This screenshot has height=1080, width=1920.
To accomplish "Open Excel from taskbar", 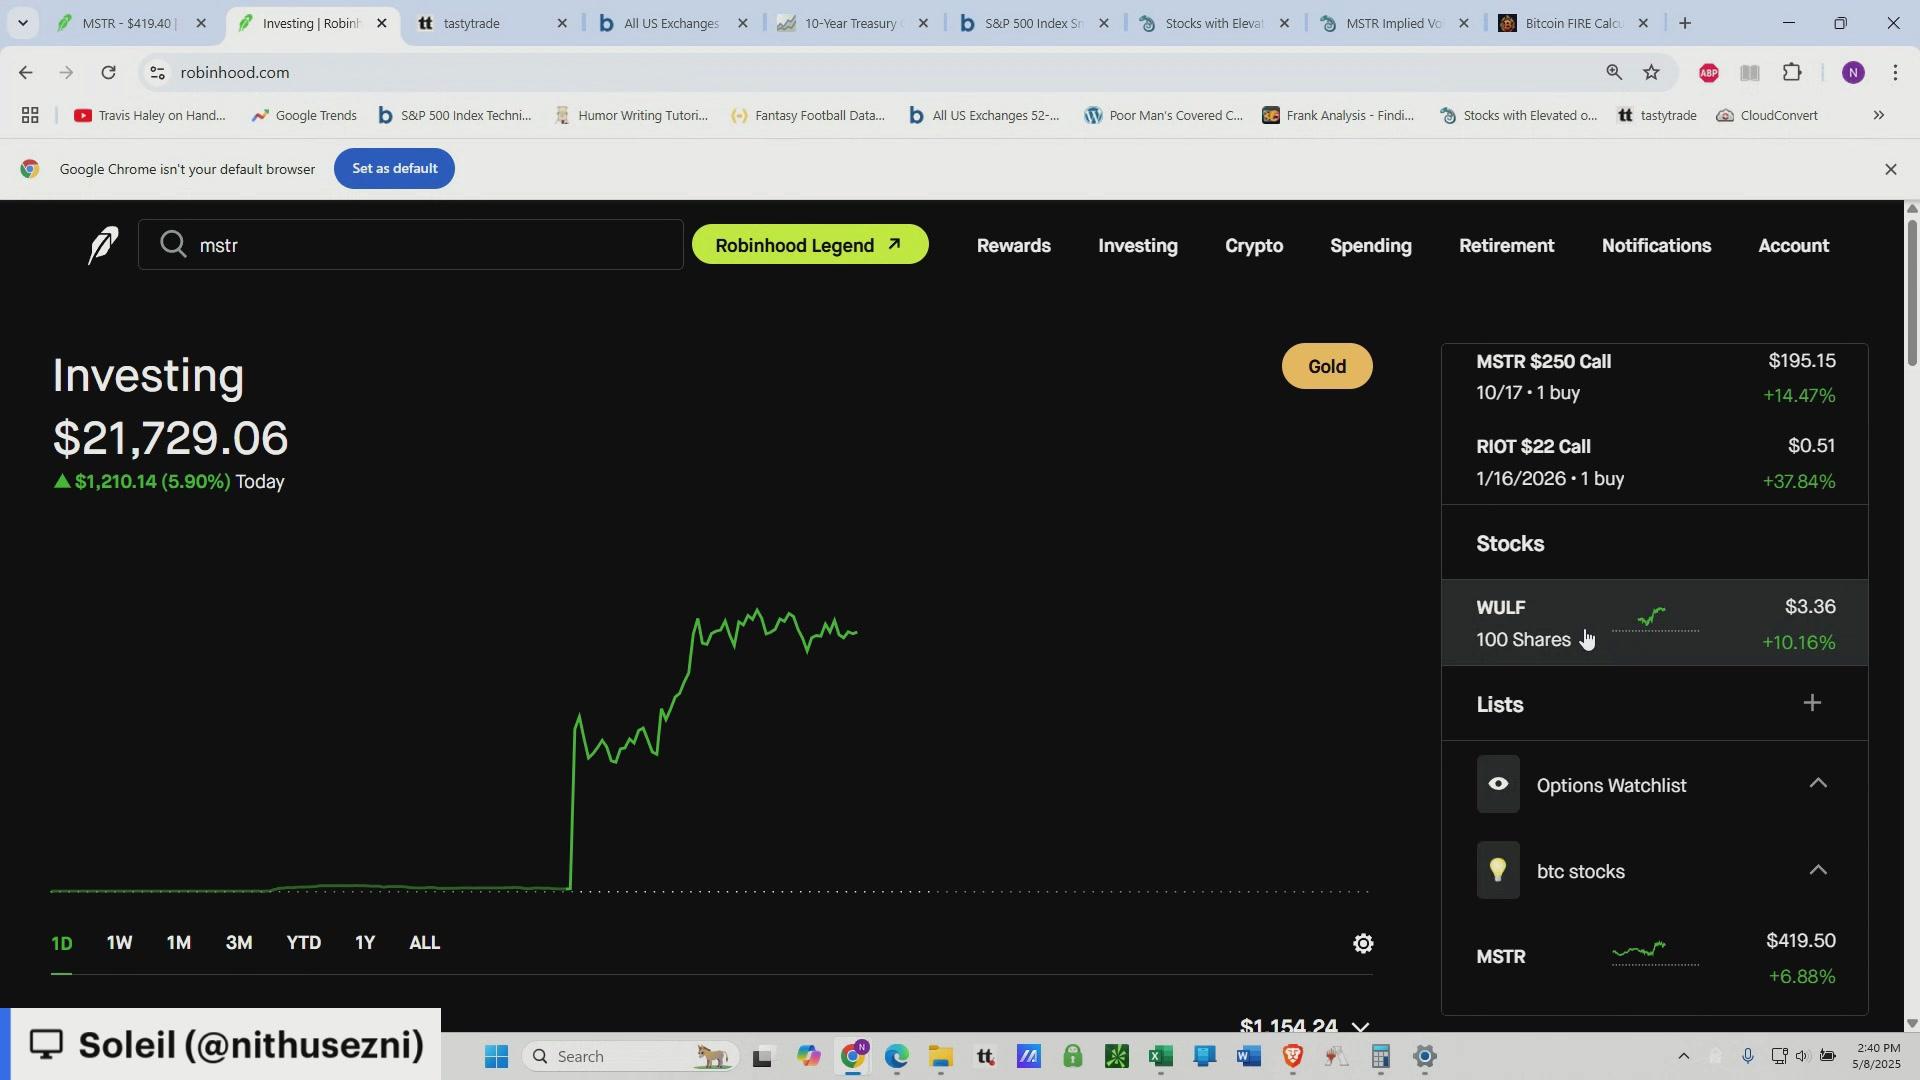I will click(1161, 1057).
